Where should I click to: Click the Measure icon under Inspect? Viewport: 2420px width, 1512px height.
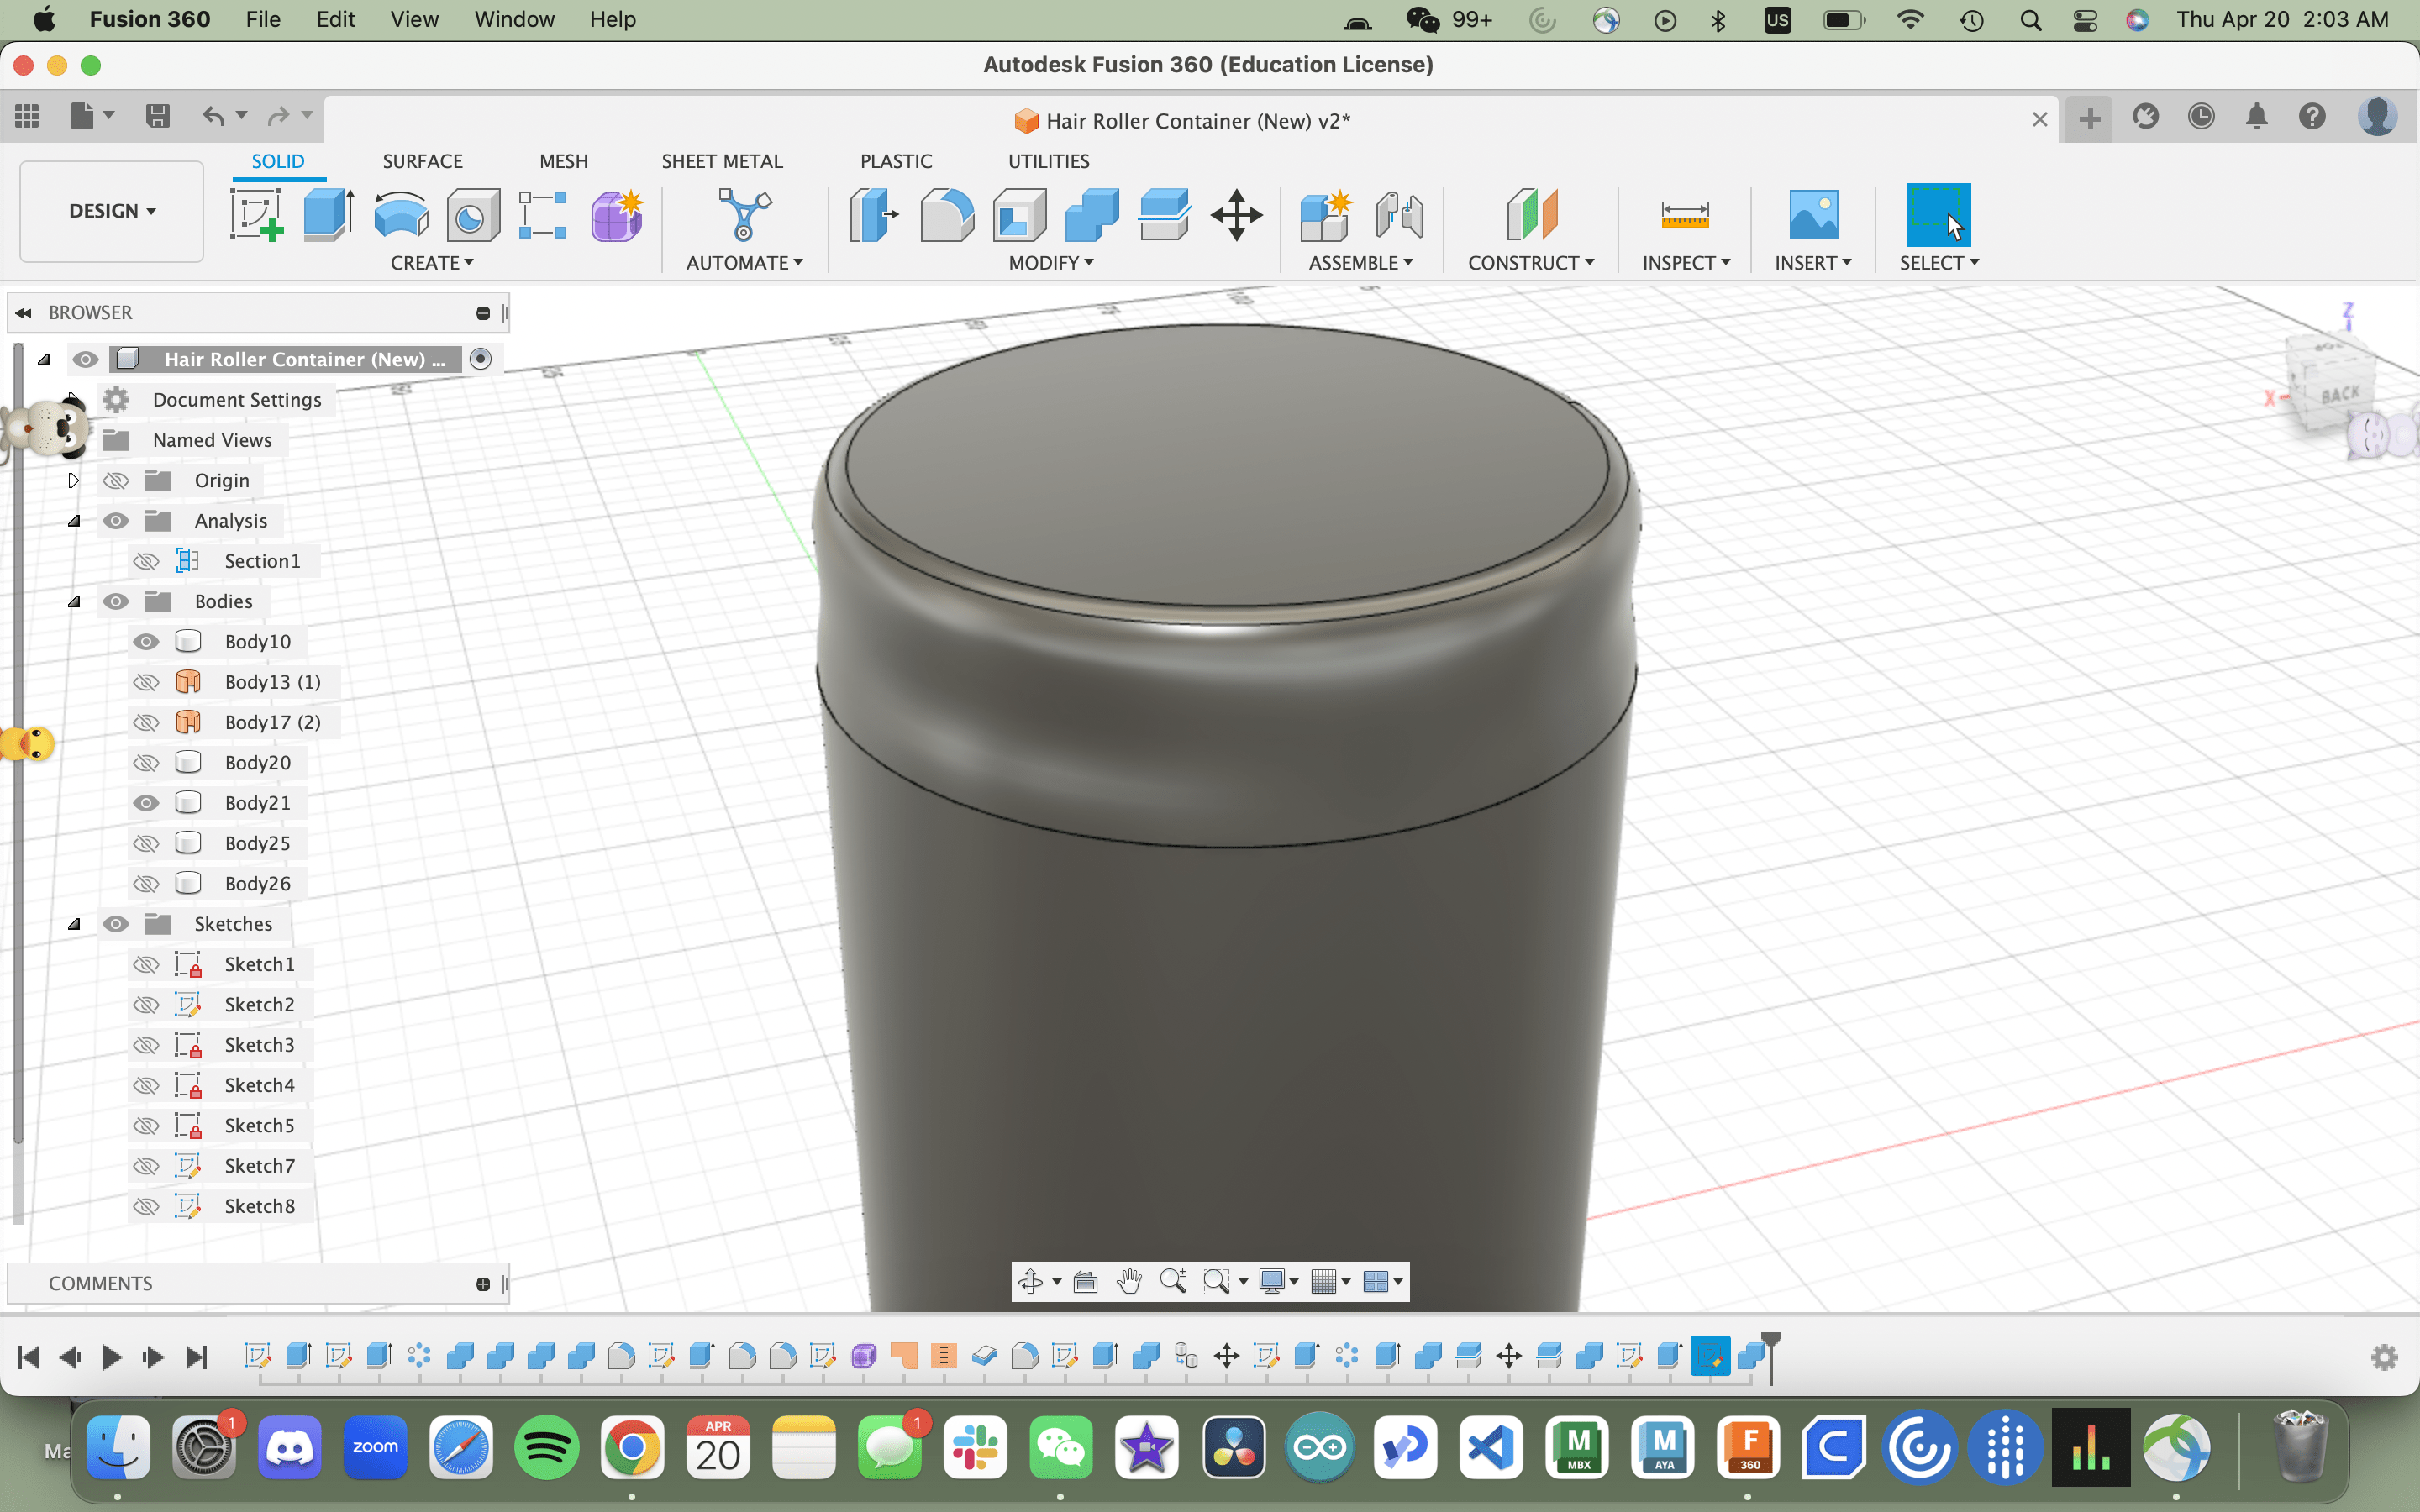[x=1684, y=214]
